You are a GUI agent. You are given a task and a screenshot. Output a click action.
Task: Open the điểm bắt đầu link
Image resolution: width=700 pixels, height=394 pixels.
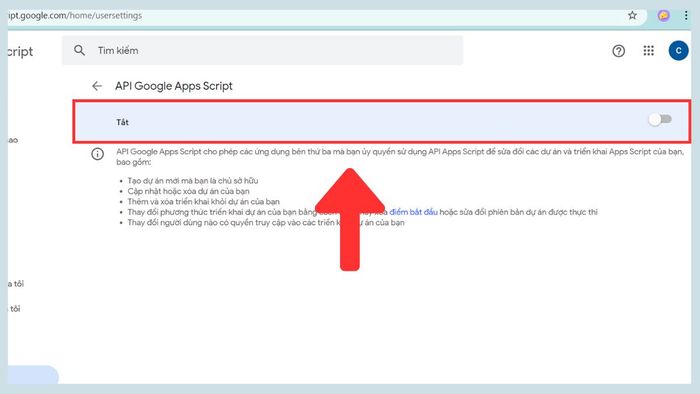(413, 212)
